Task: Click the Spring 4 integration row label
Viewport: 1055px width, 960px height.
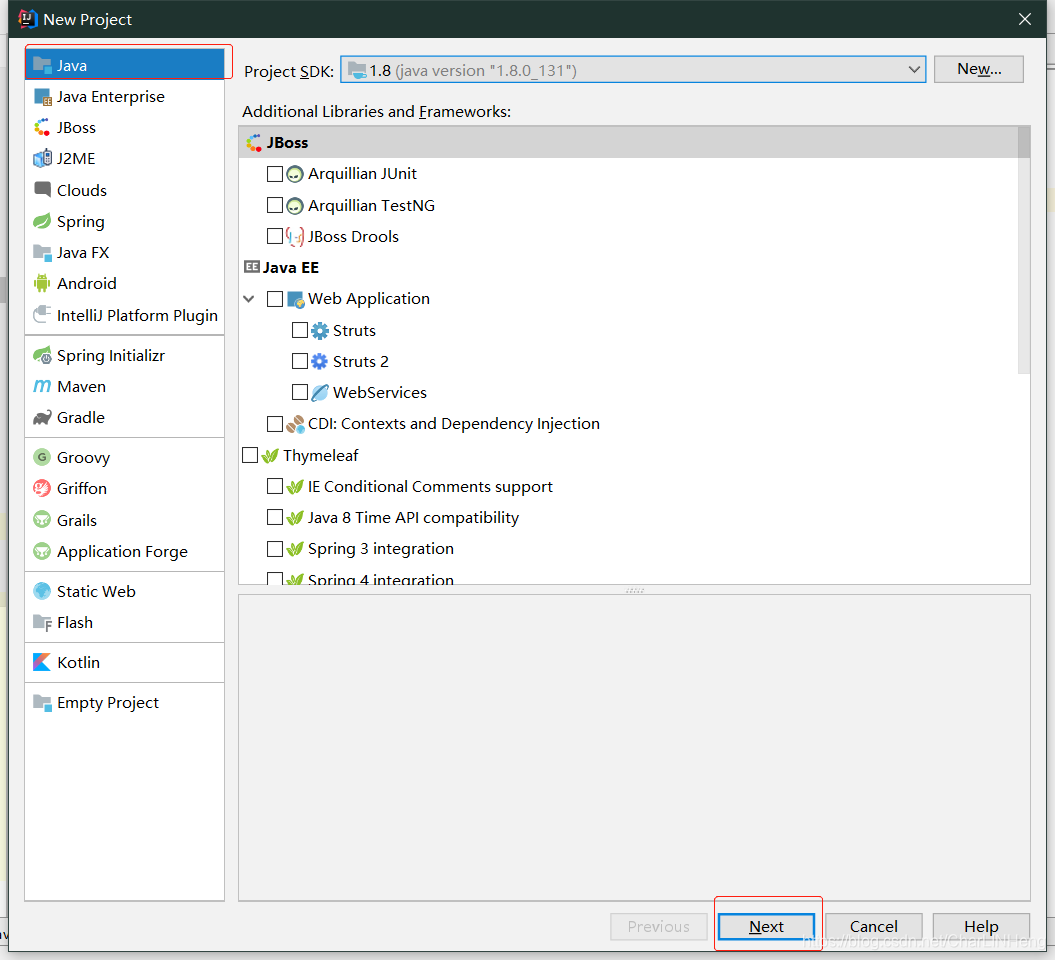Action: 381,579
